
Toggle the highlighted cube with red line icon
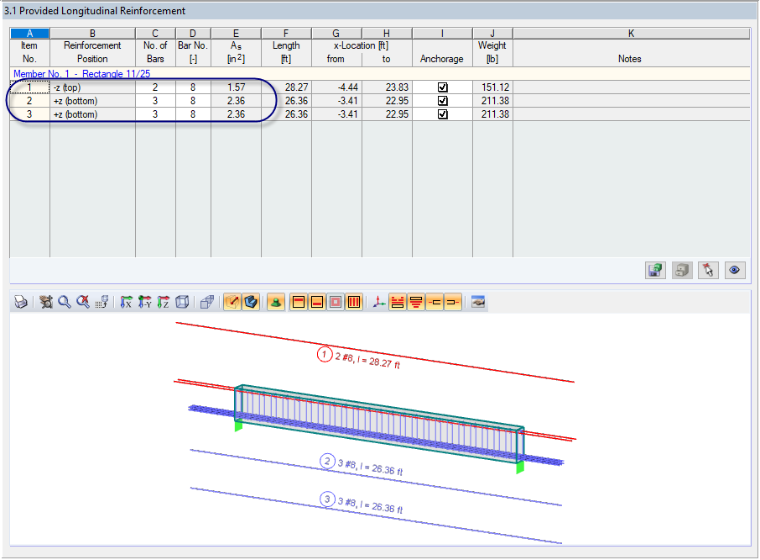click(x=233, y=302)
